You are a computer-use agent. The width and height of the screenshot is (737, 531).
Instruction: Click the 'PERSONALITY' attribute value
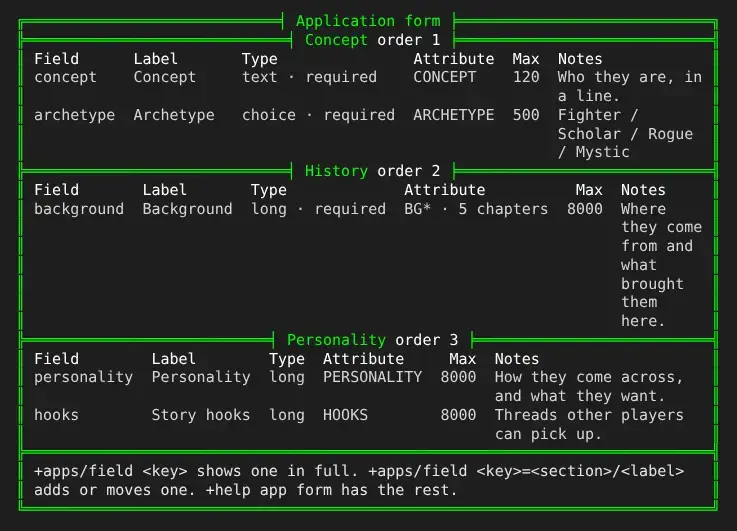coord(372,377)
